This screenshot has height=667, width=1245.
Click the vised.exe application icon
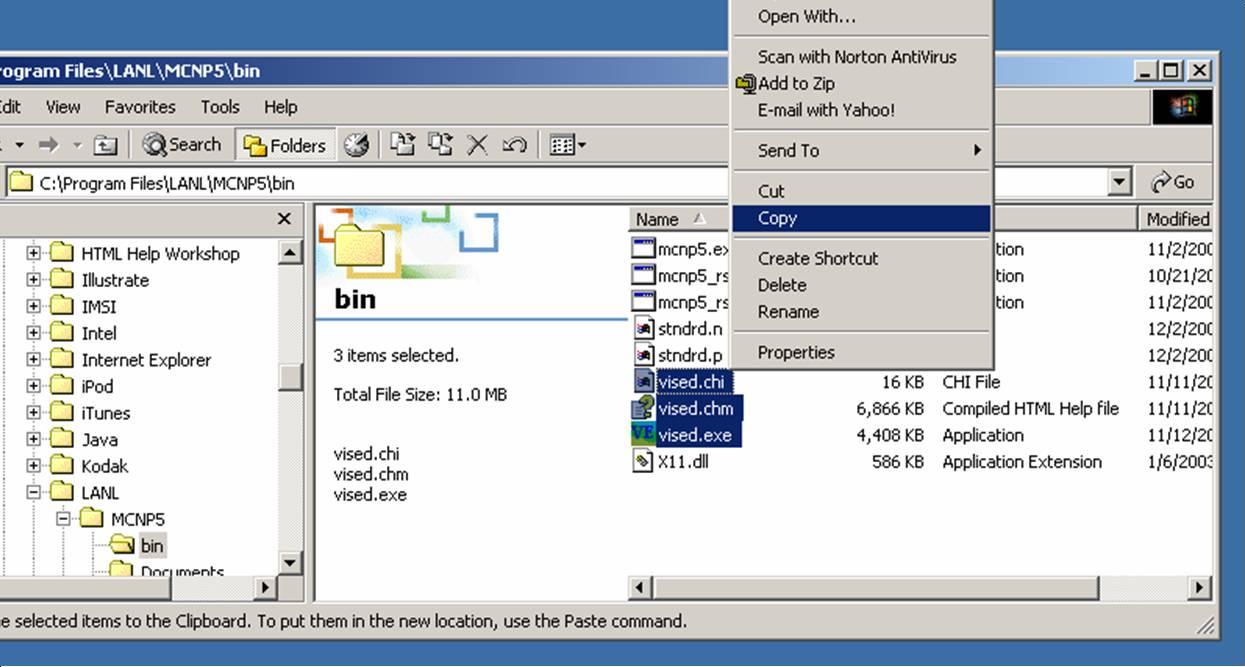coord(643,434)
